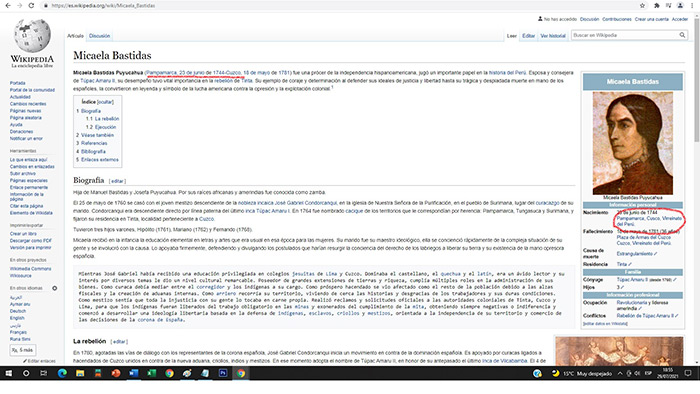The image size is (700, 394).
Task: Click the active Chrome taskbar icon
Action: (x=241, y=373)
